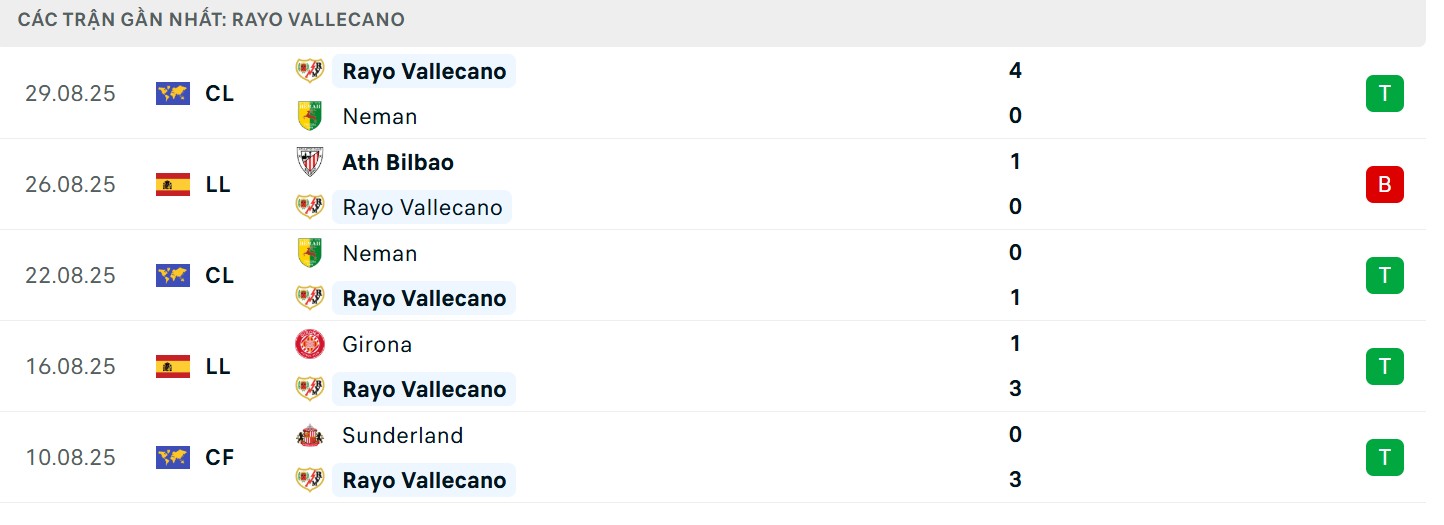Click the Sunderland club crest

tap(310, 435)
